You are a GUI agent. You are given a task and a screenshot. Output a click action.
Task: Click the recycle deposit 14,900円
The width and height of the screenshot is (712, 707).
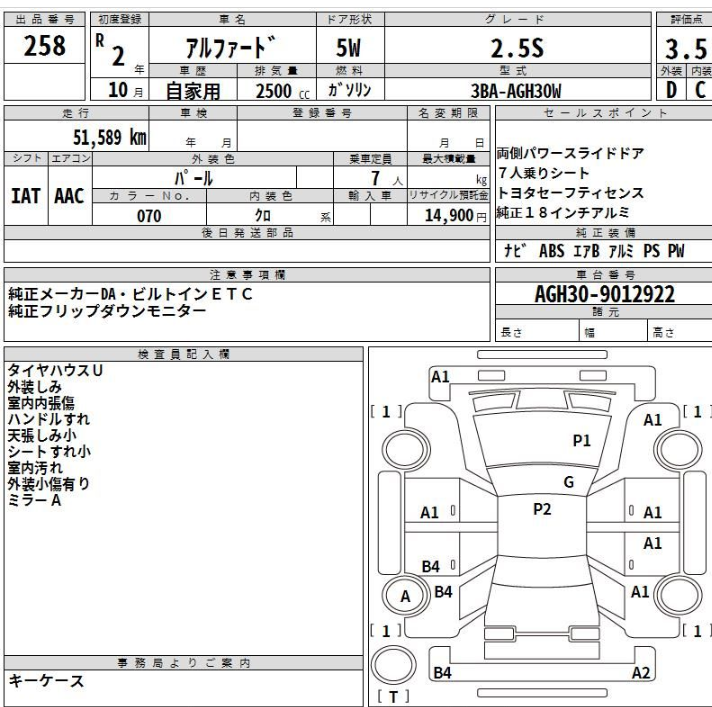click(456, 215)
